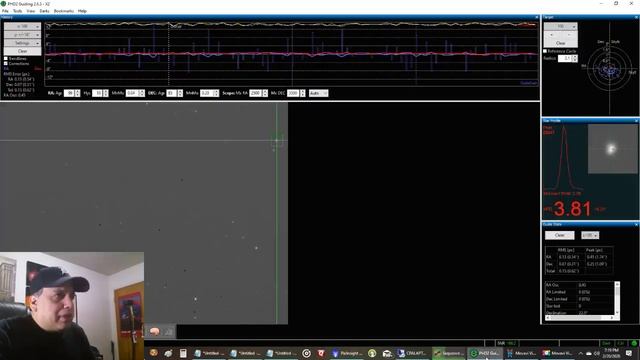
Task: Clear the history graph
Action: tap(22, 51)
